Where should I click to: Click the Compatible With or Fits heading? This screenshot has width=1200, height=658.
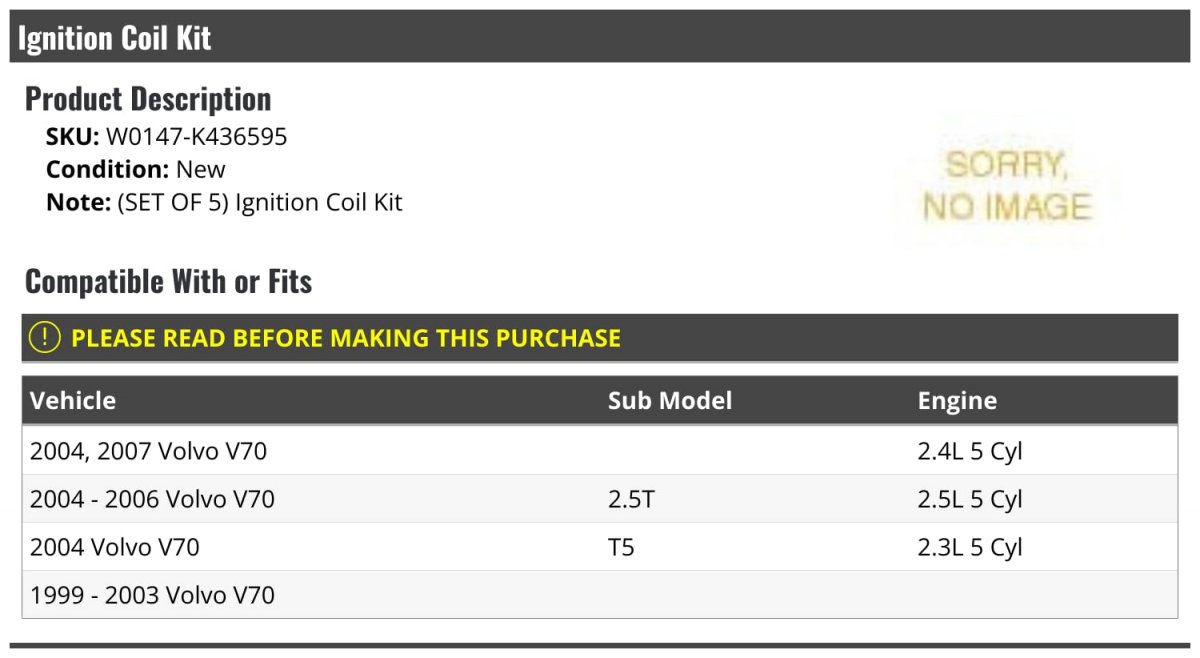[168, 282]
